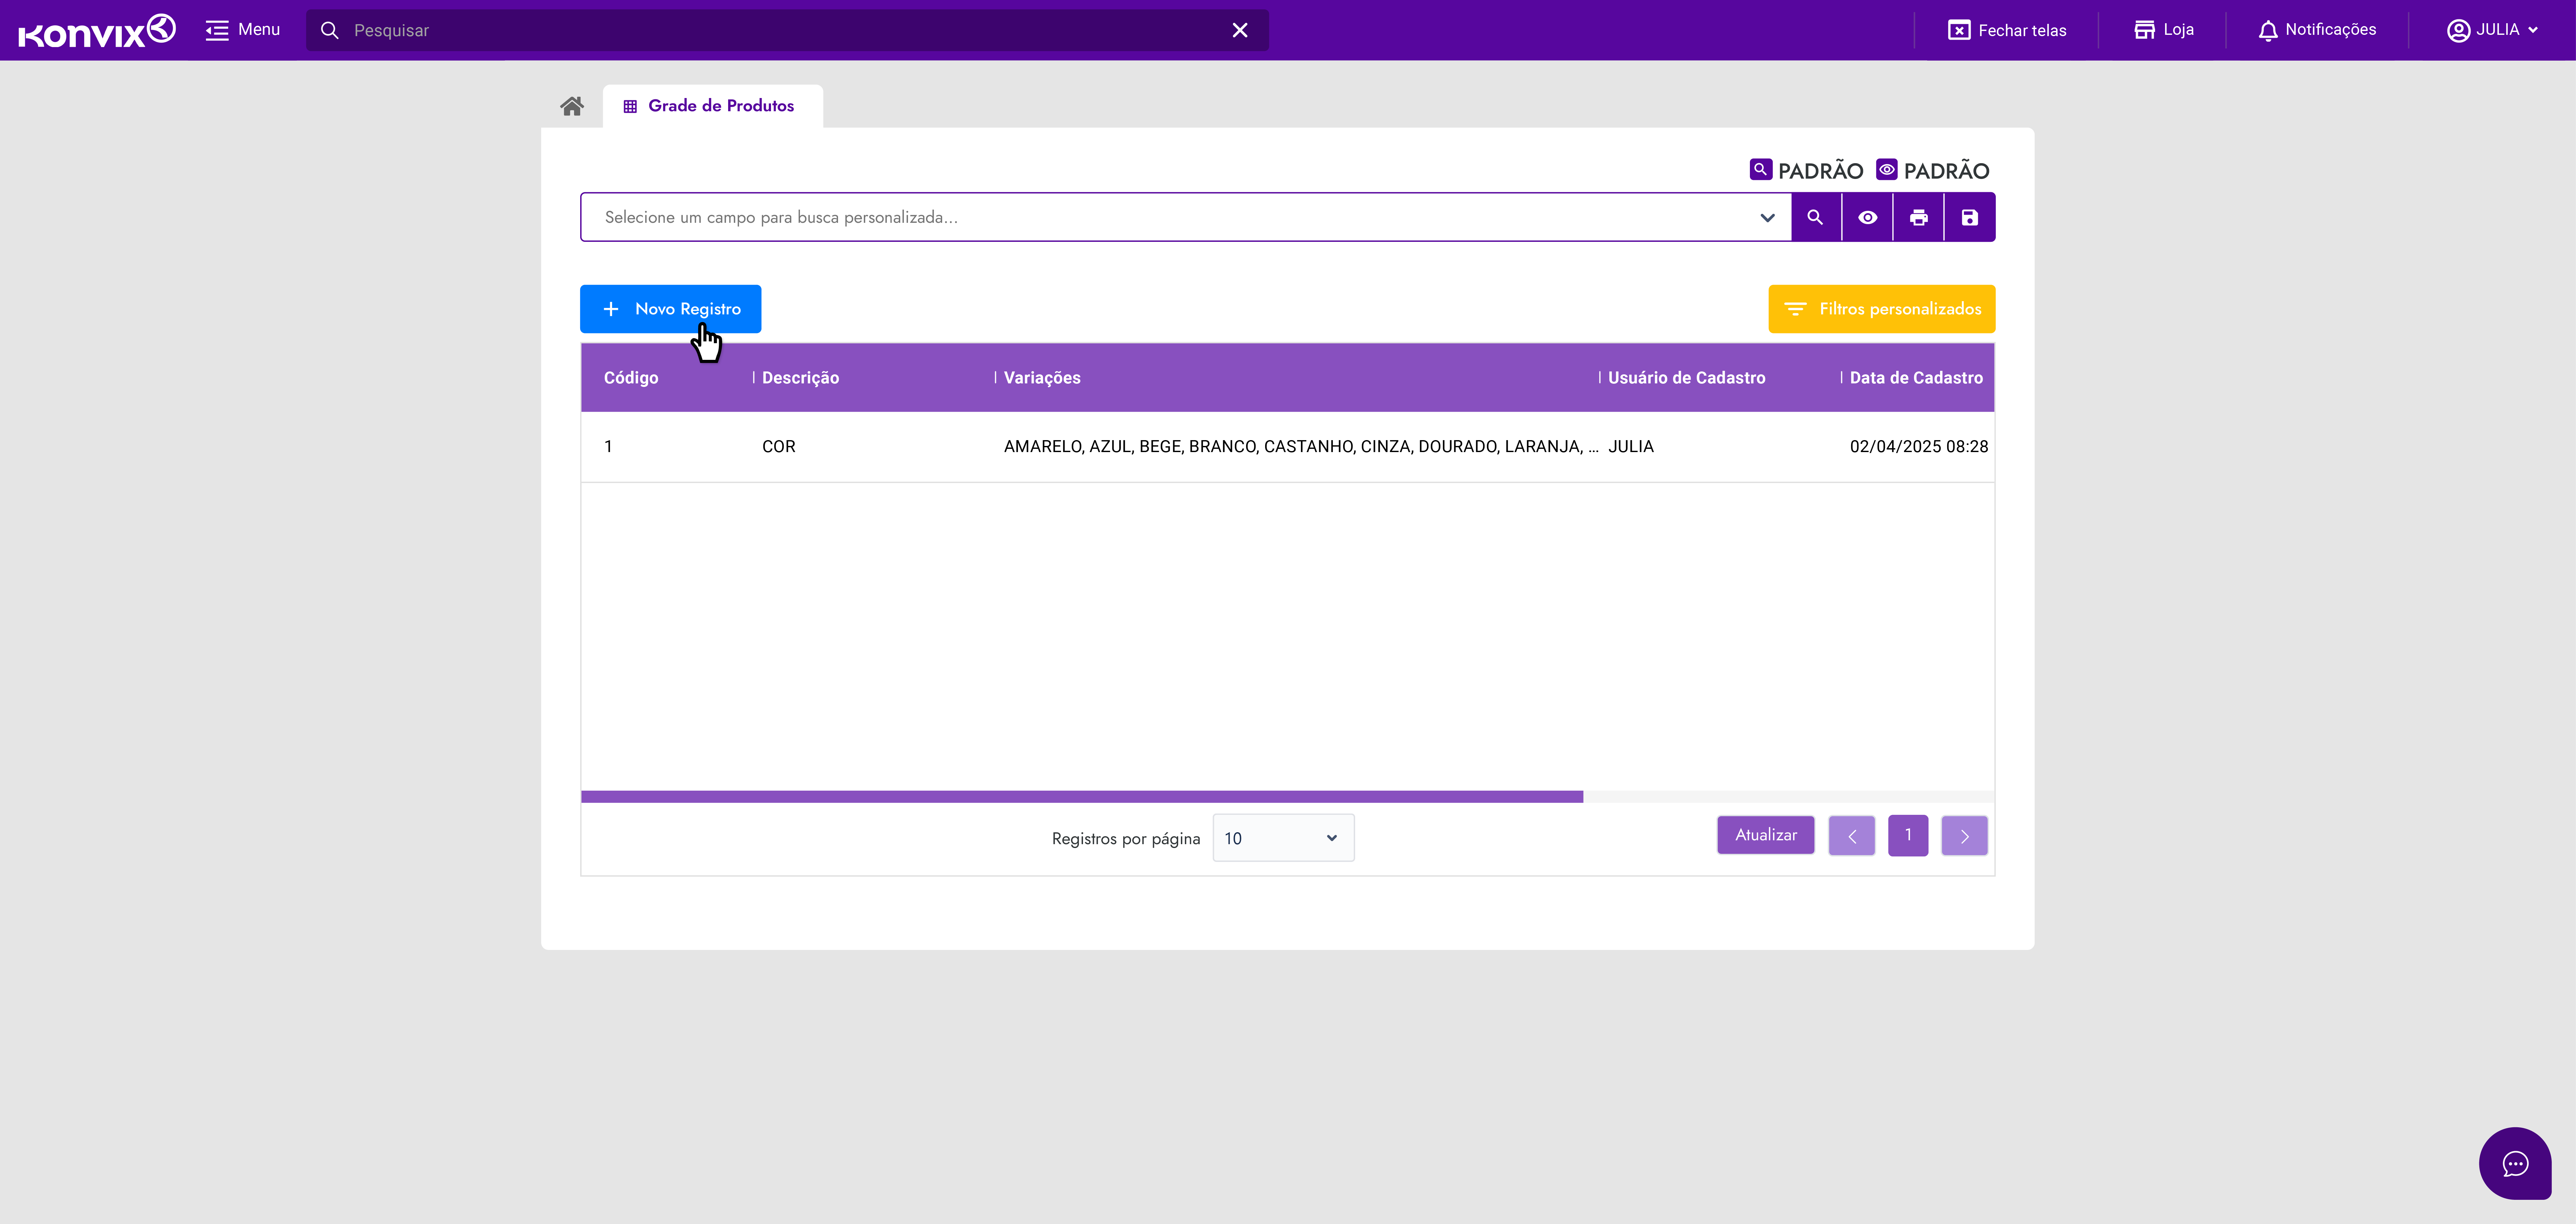The height and width of the screenshot is (1224, 2576).
Task: Open Notificações bell
Action: click(2317, 30)
